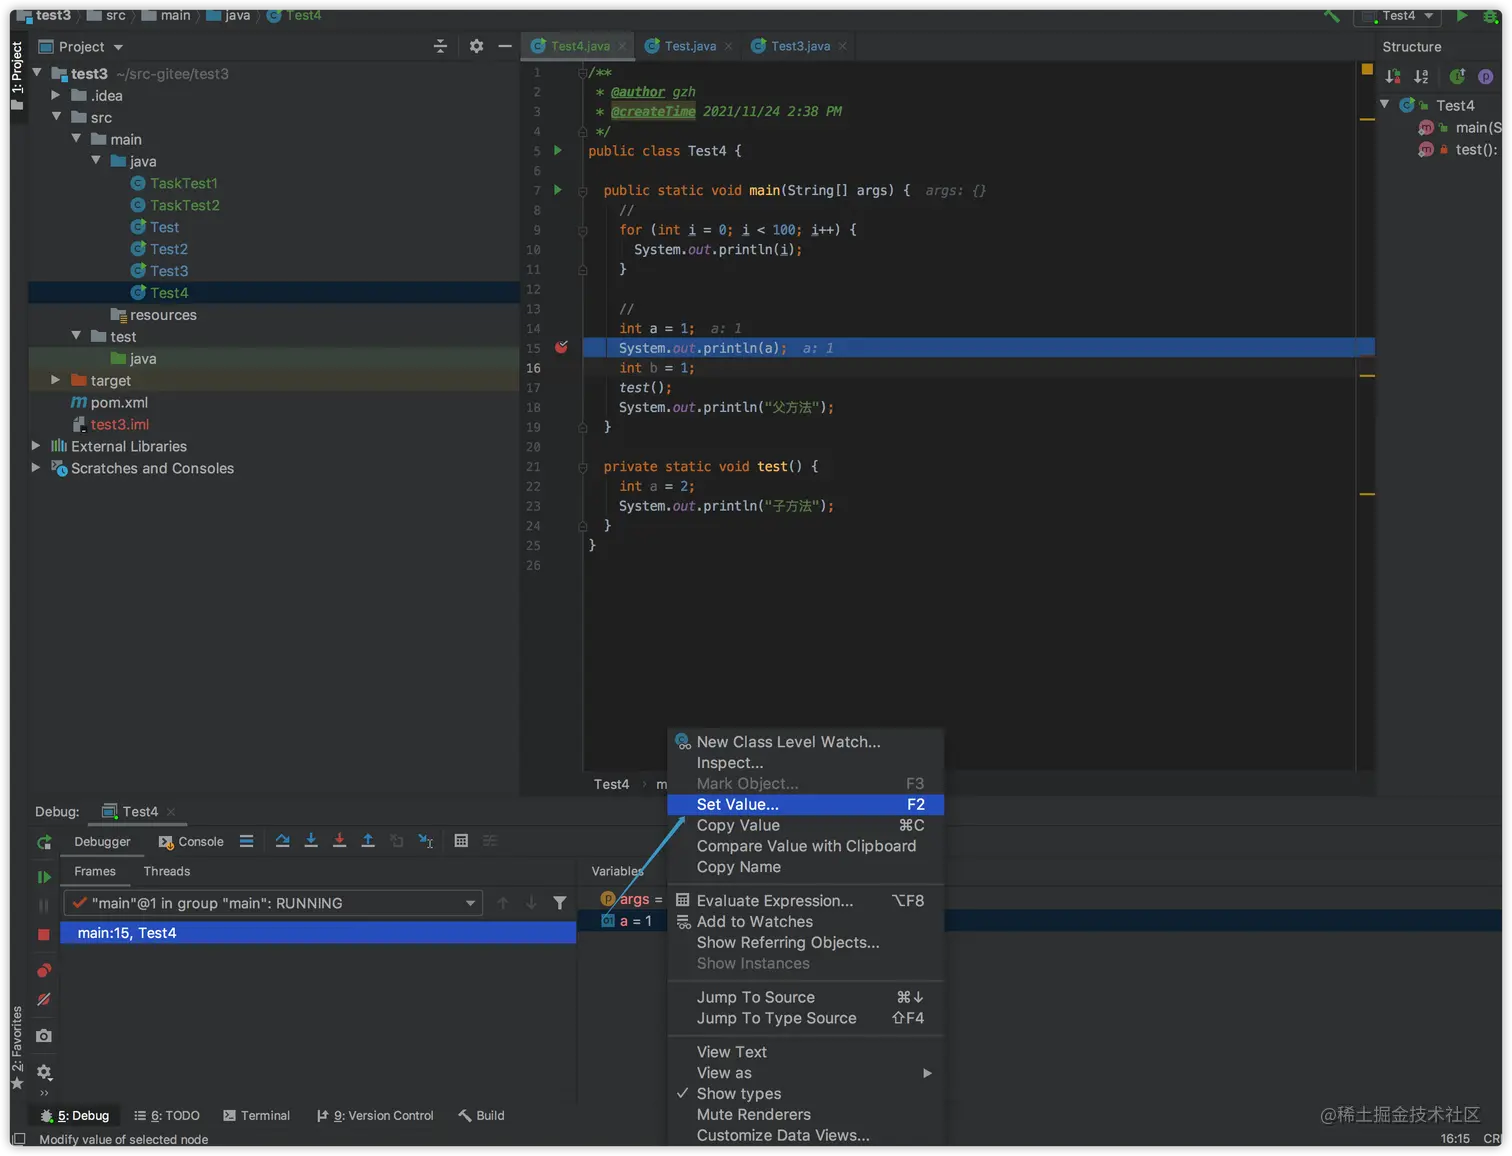Click the Step Into debug icon
This screenshot has width=1512, height=1156.
[311, 841]
